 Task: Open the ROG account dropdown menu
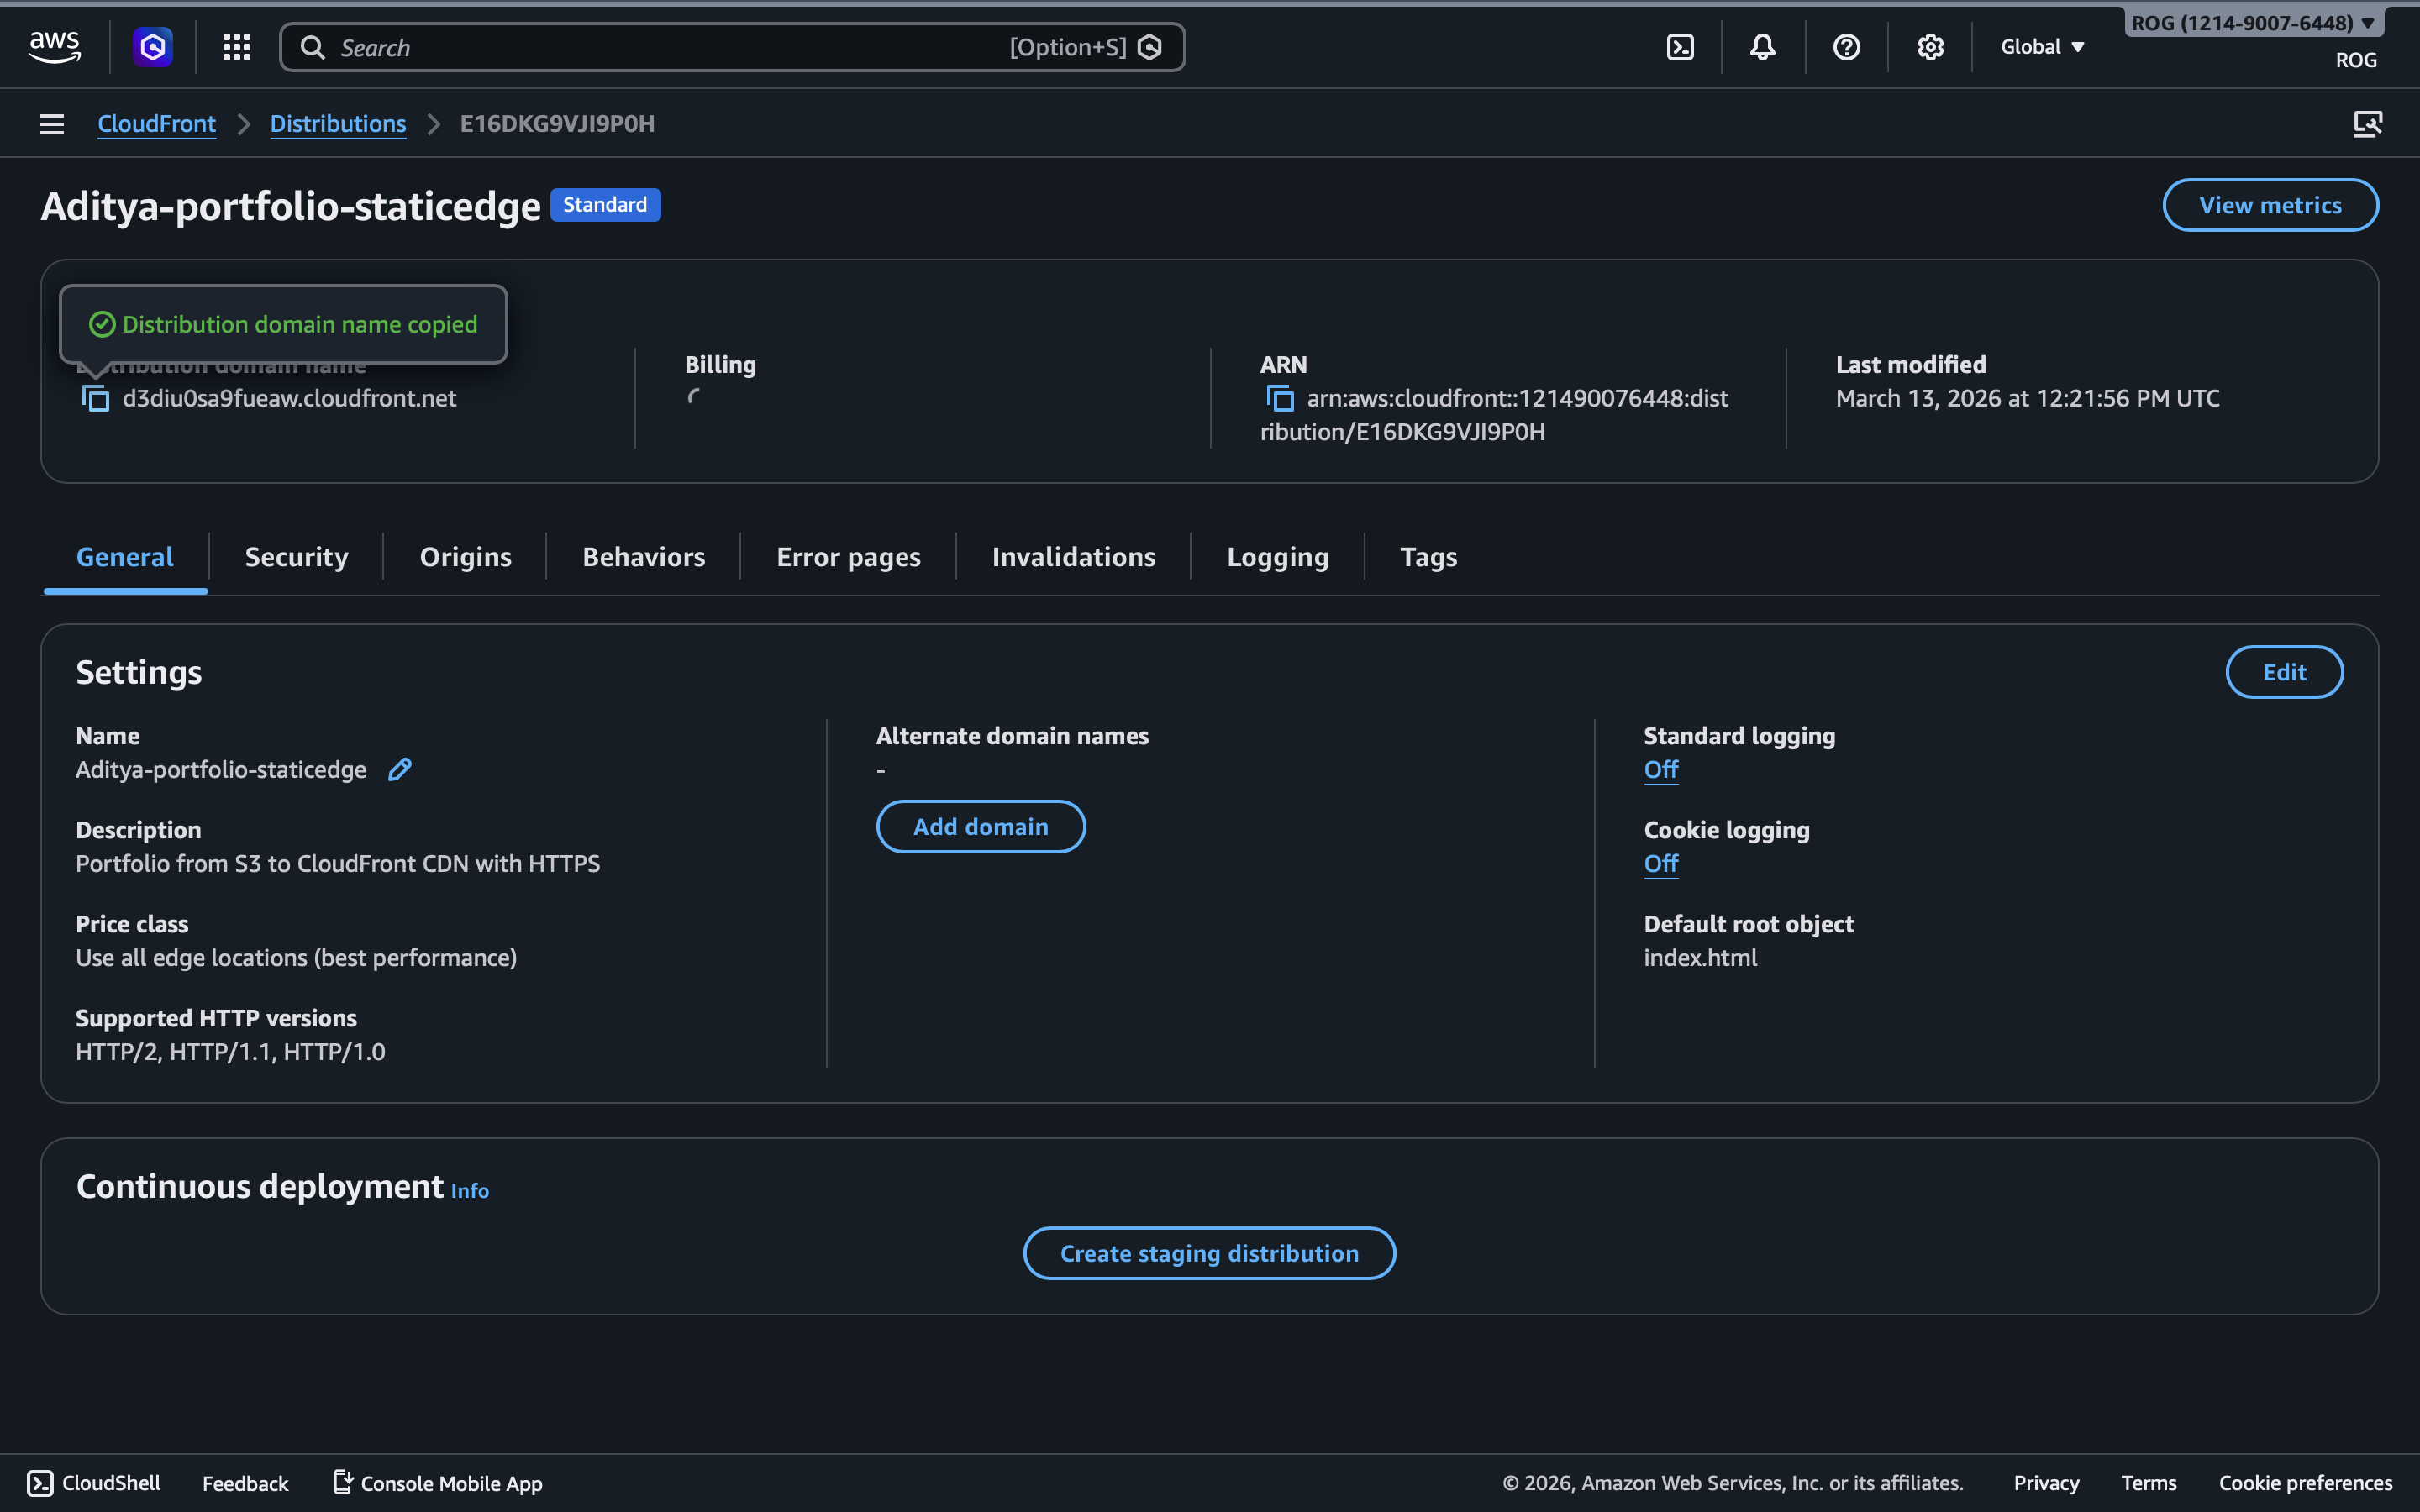(x=2252, y=23)
